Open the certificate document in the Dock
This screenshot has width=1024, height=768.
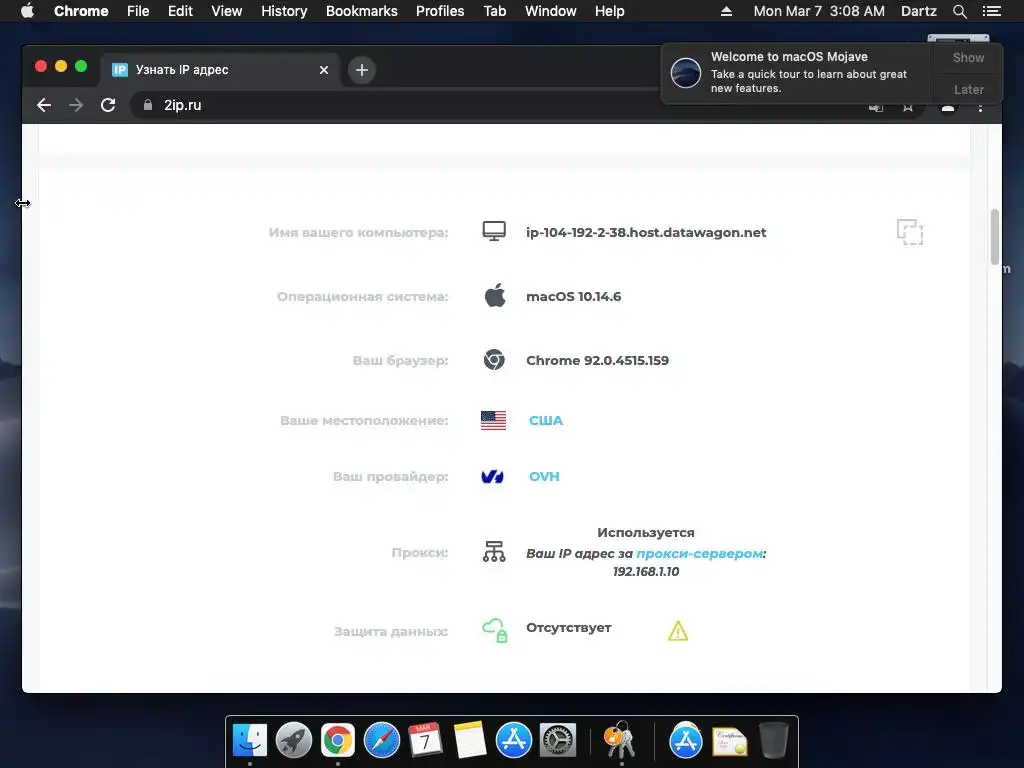[x=729, y=741]
